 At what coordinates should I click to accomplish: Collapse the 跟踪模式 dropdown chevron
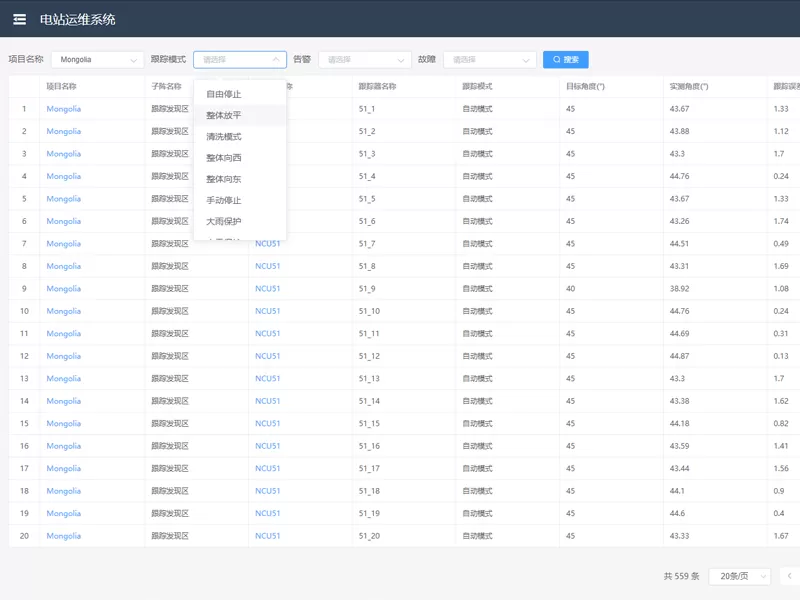point(275,60)
